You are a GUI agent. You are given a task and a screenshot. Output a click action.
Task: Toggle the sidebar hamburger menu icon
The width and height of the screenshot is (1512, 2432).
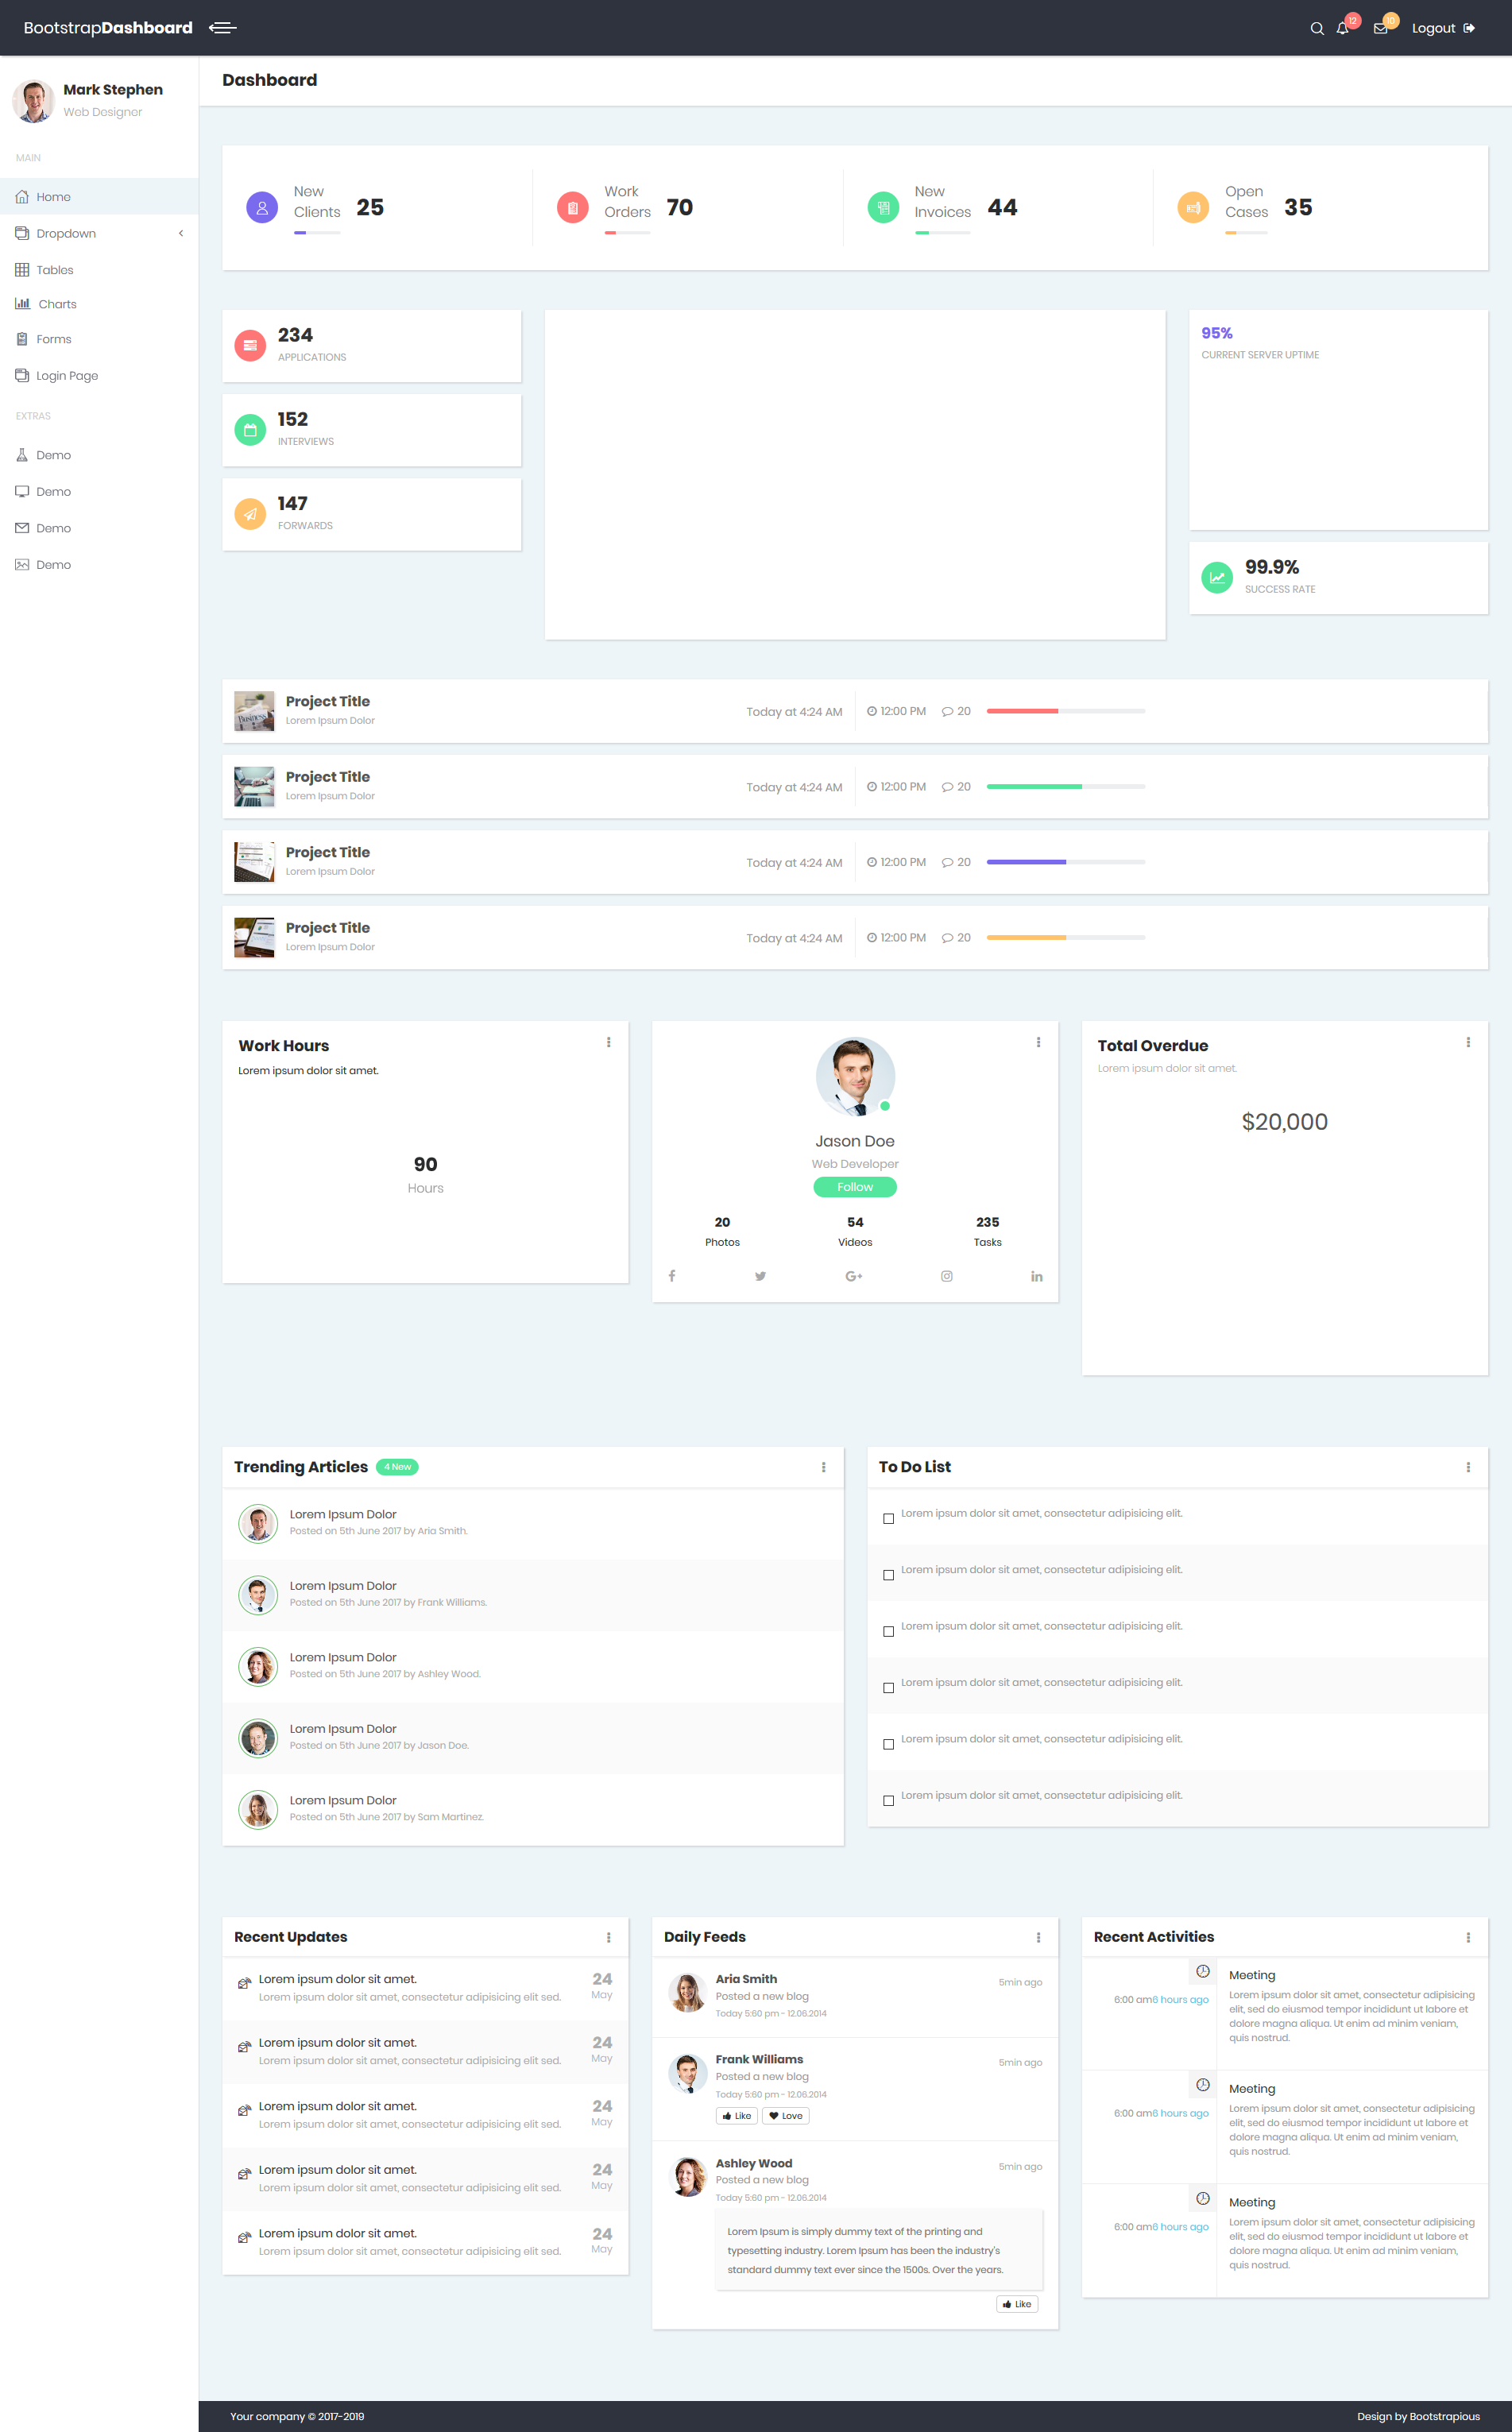pos(222,28)
